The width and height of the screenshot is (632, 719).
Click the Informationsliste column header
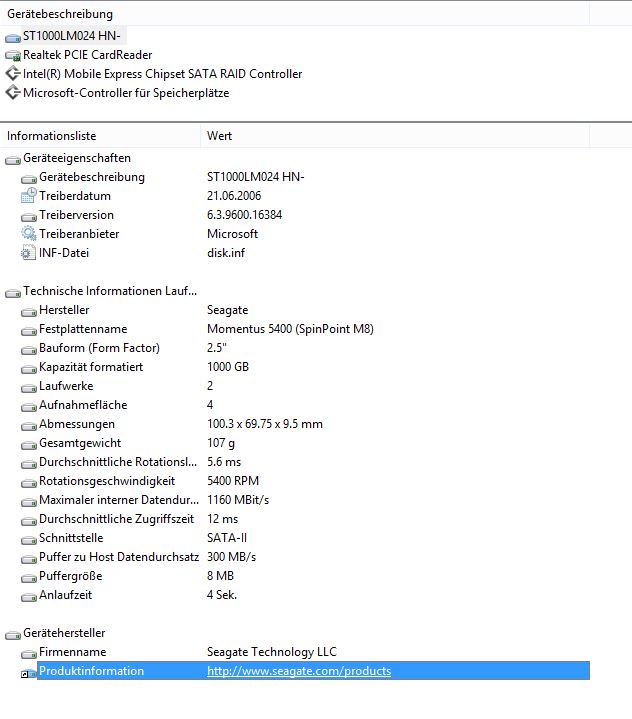click(x=51, y=136)
